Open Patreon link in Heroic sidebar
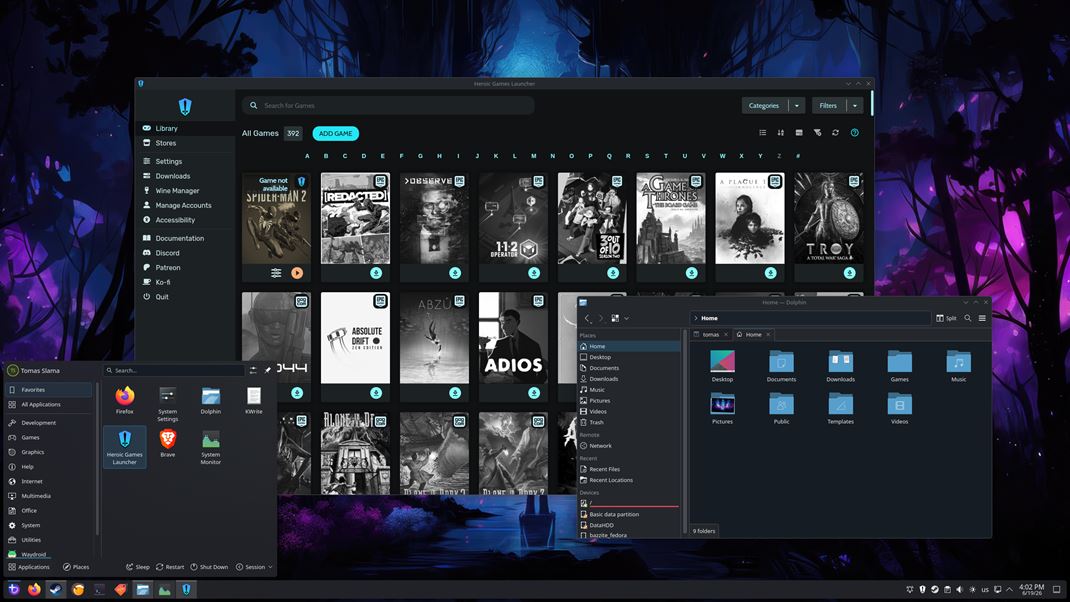Screen dimensions: 1070x602 coord(185,268)
